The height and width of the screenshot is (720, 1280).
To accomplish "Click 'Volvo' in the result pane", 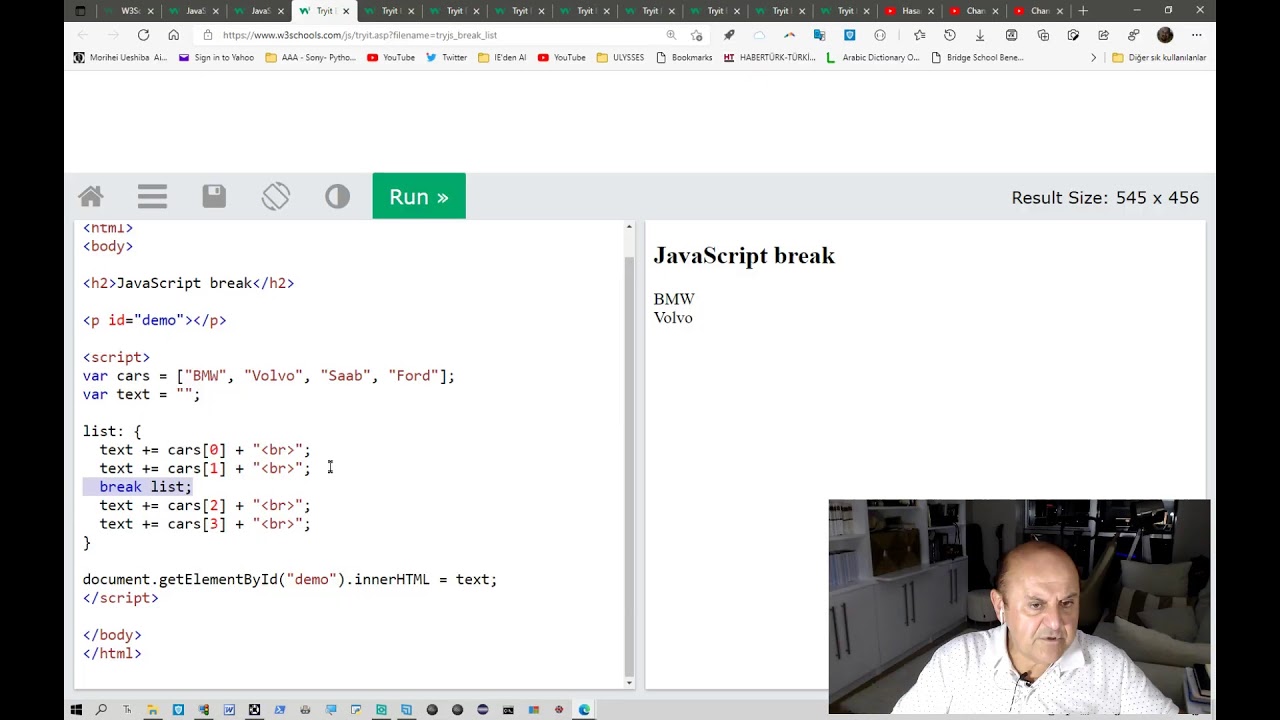I will click(673, 318).
